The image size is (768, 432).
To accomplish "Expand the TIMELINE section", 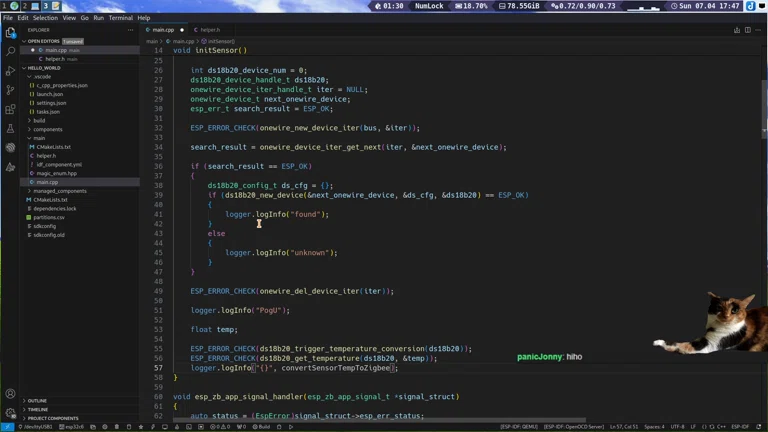I will click(x=38, y=409).
